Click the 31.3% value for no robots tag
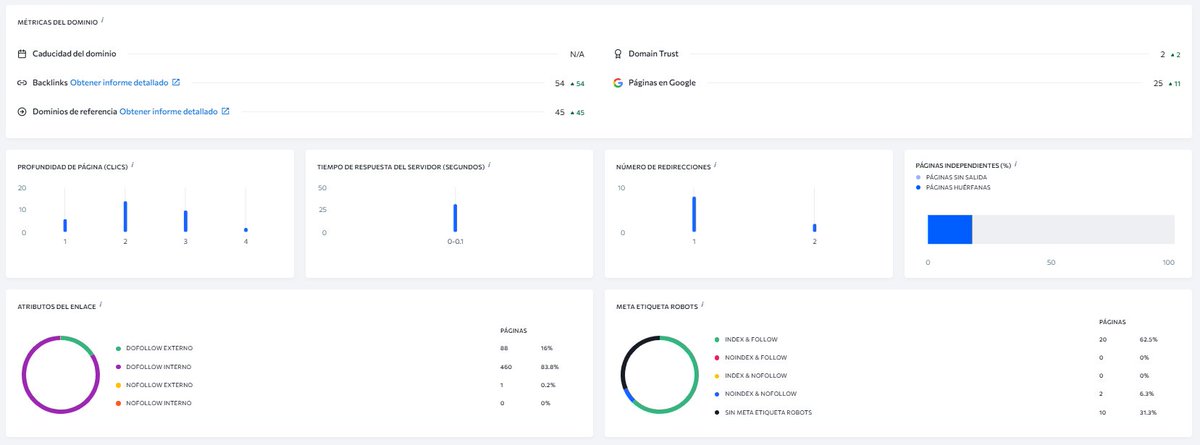Screen dimensions: 1200x445 [1149, 412]
